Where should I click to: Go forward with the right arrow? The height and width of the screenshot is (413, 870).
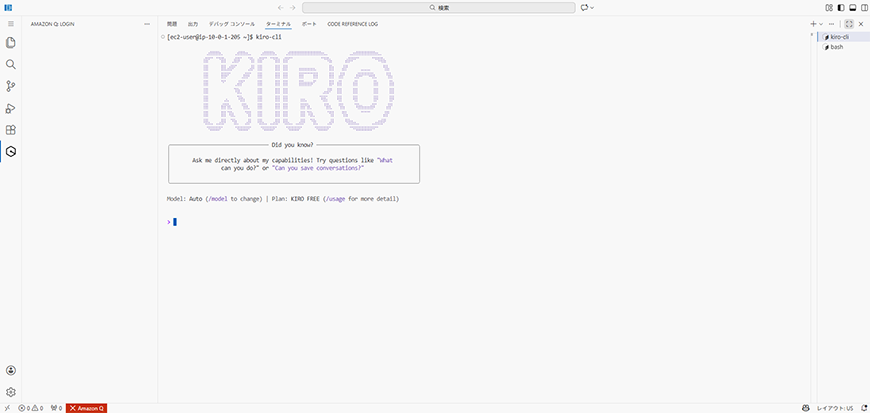292,8
